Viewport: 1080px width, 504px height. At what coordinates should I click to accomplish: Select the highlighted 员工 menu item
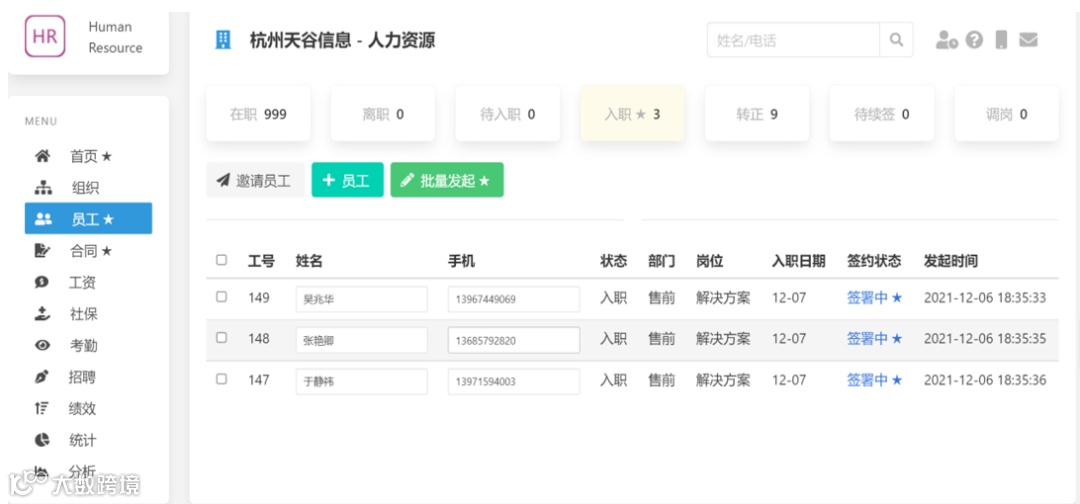point(88,219)
